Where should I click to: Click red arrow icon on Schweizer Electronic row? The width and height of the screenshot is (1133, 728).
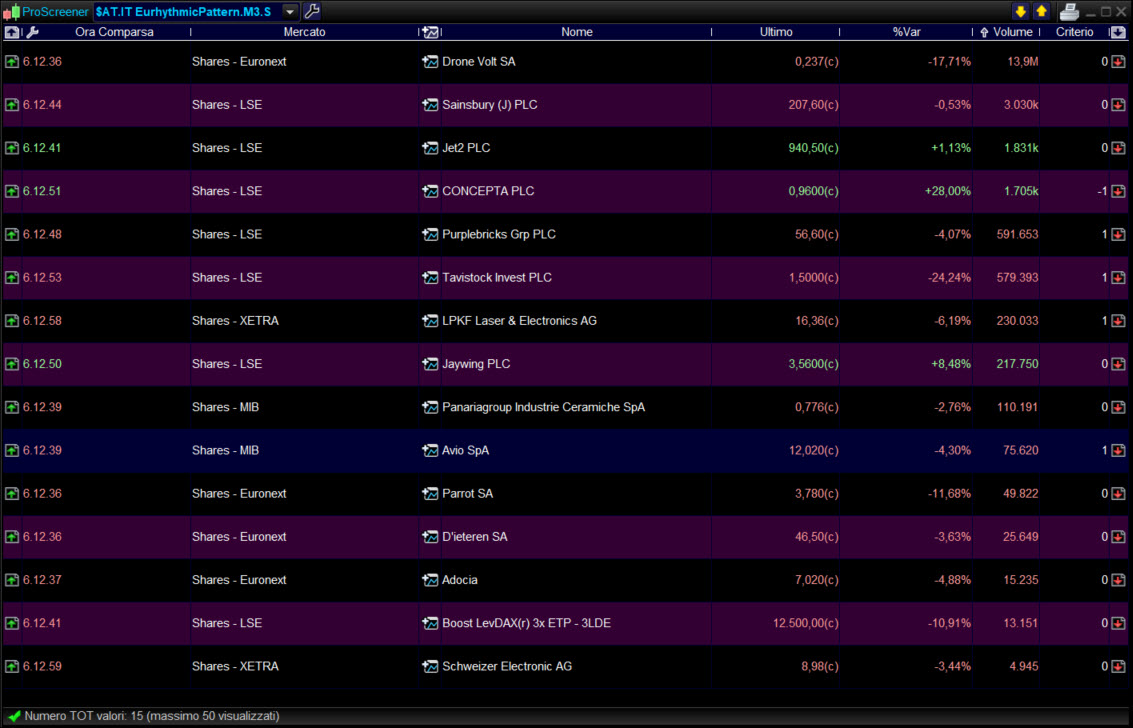[x=1118, y=667]
